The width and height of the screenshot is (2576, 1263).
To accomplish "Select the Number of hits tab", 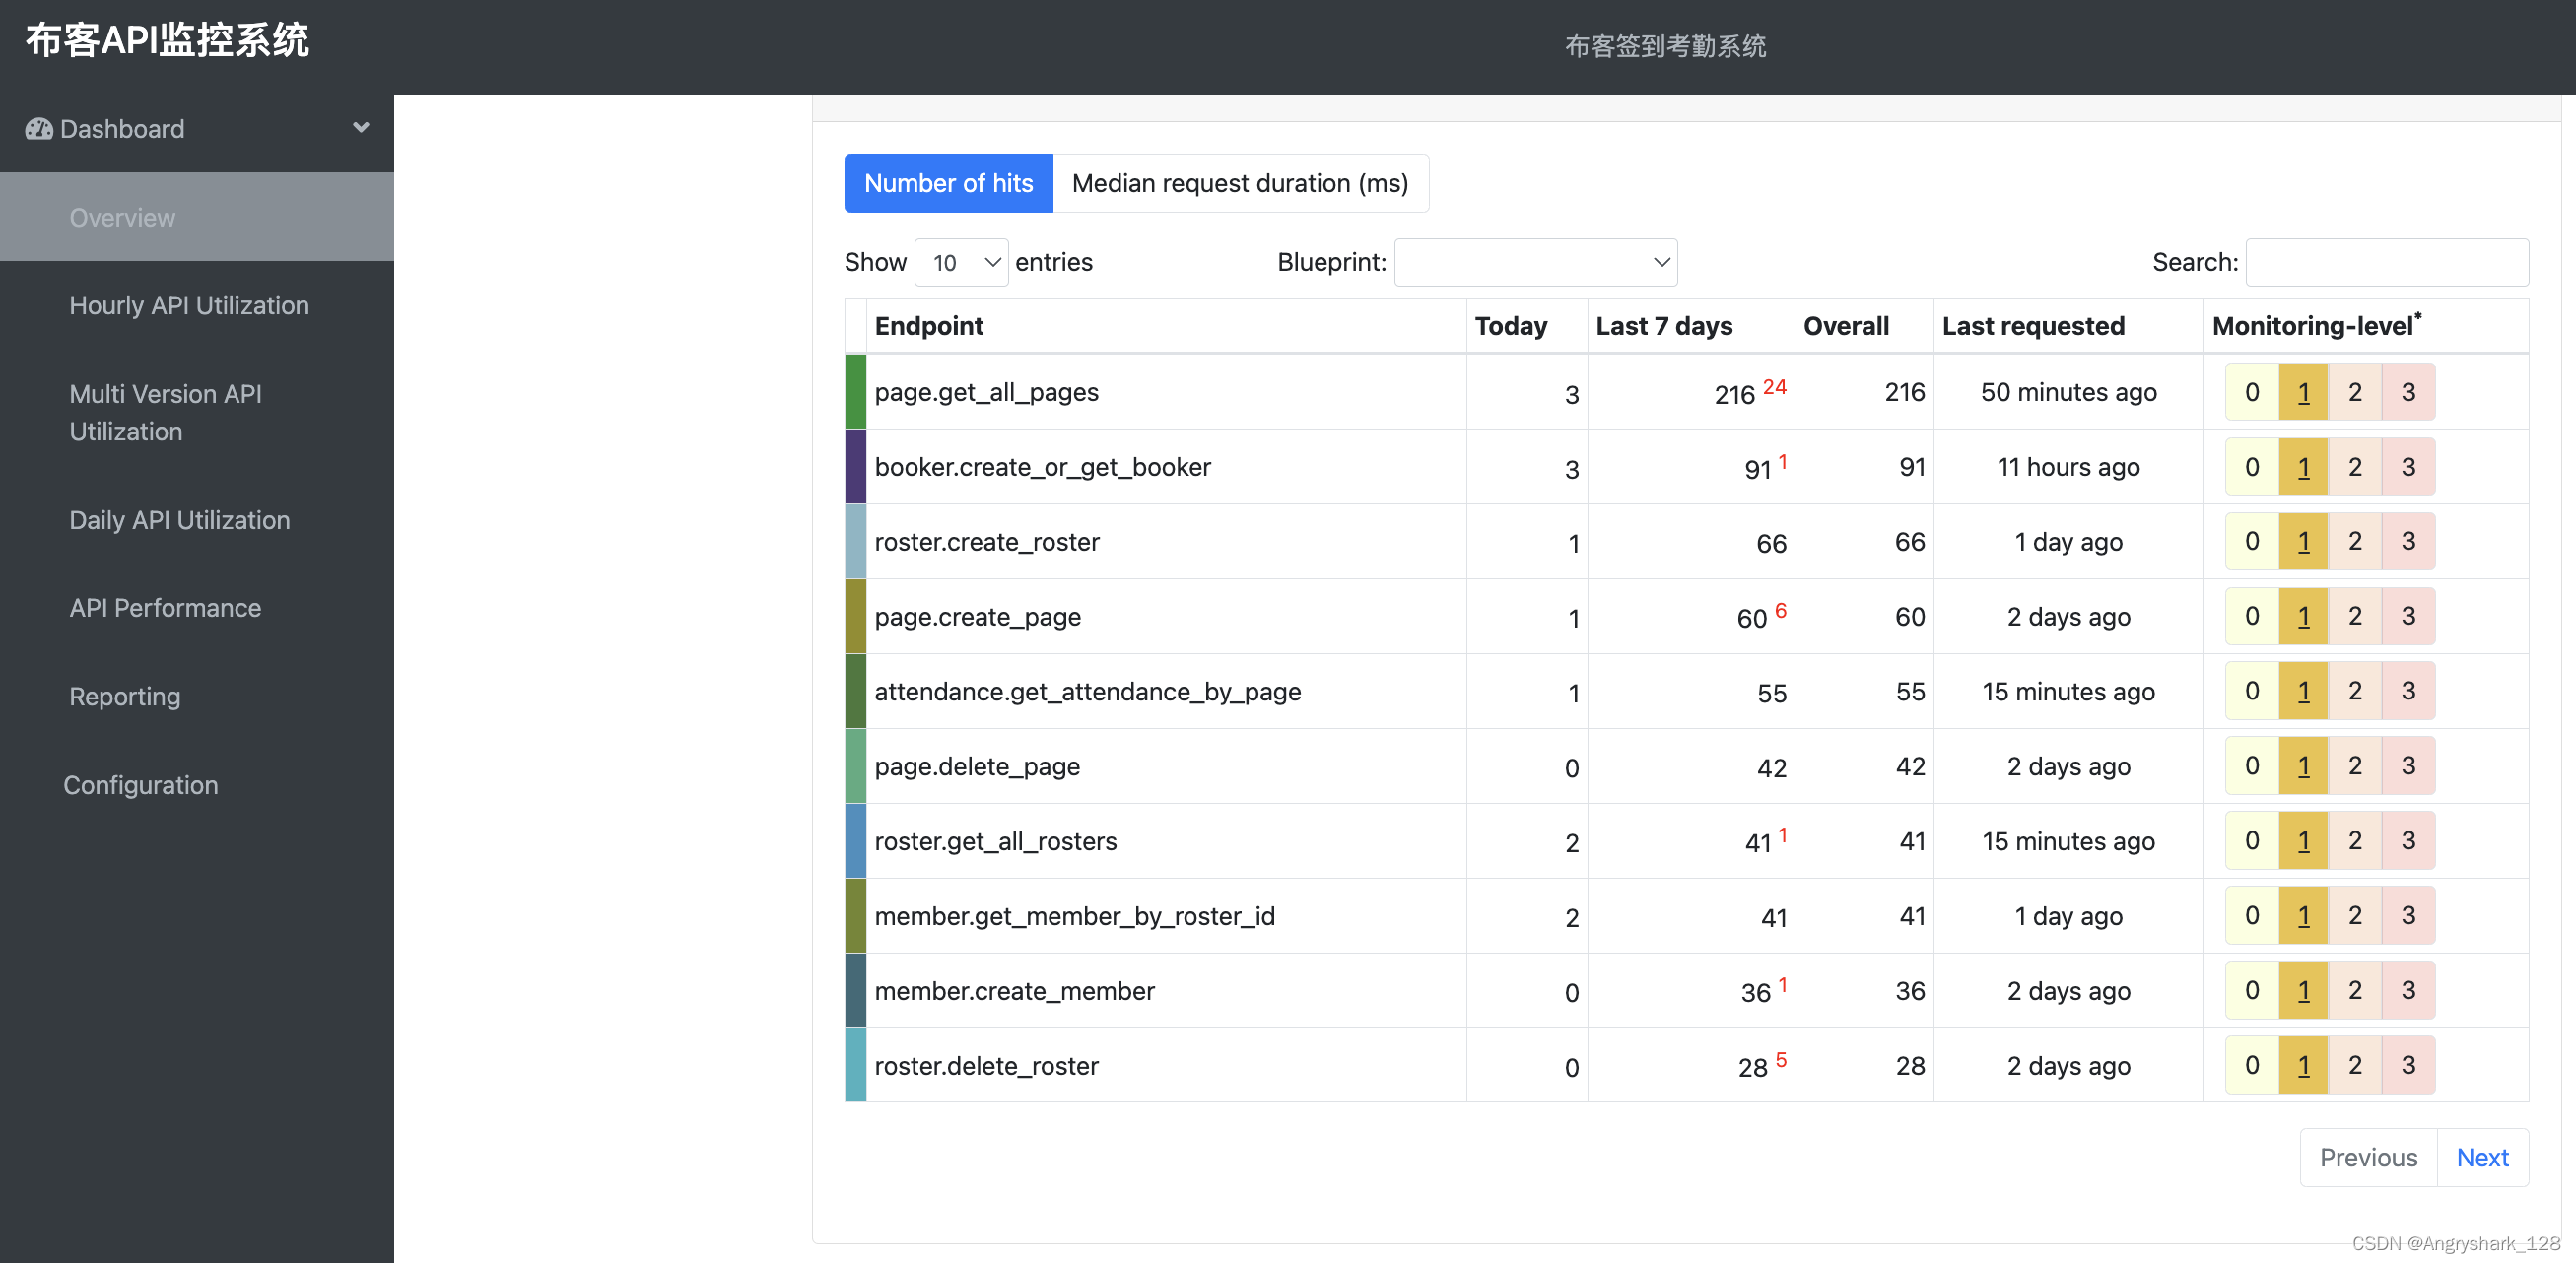I will pos(947,183).
